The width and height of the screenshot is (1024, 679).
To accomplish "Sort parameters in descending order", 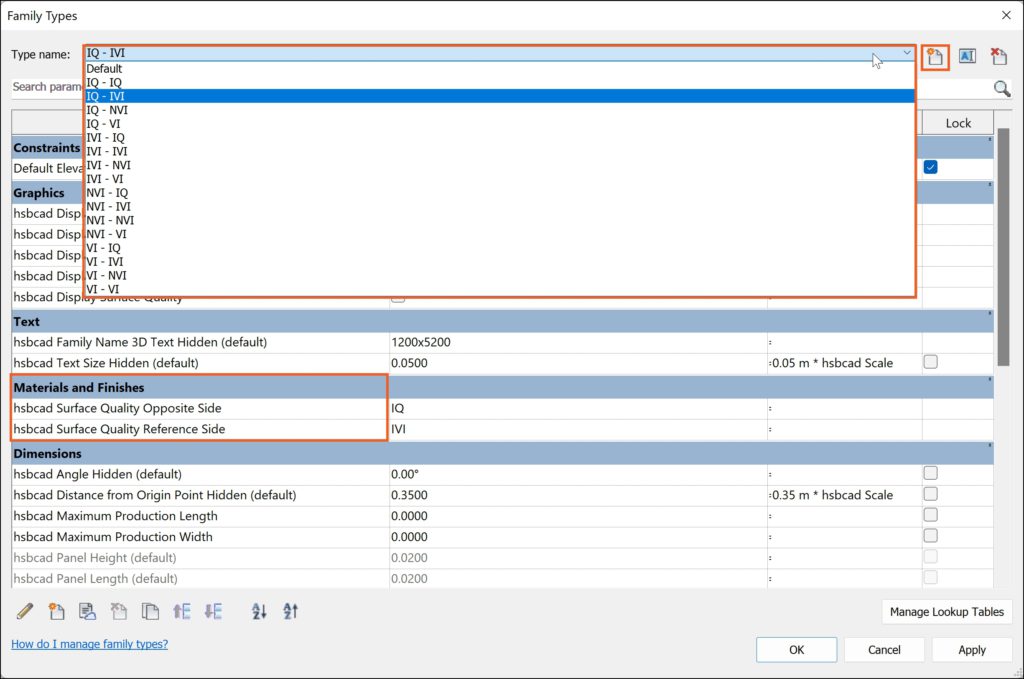I will point(291,611).
